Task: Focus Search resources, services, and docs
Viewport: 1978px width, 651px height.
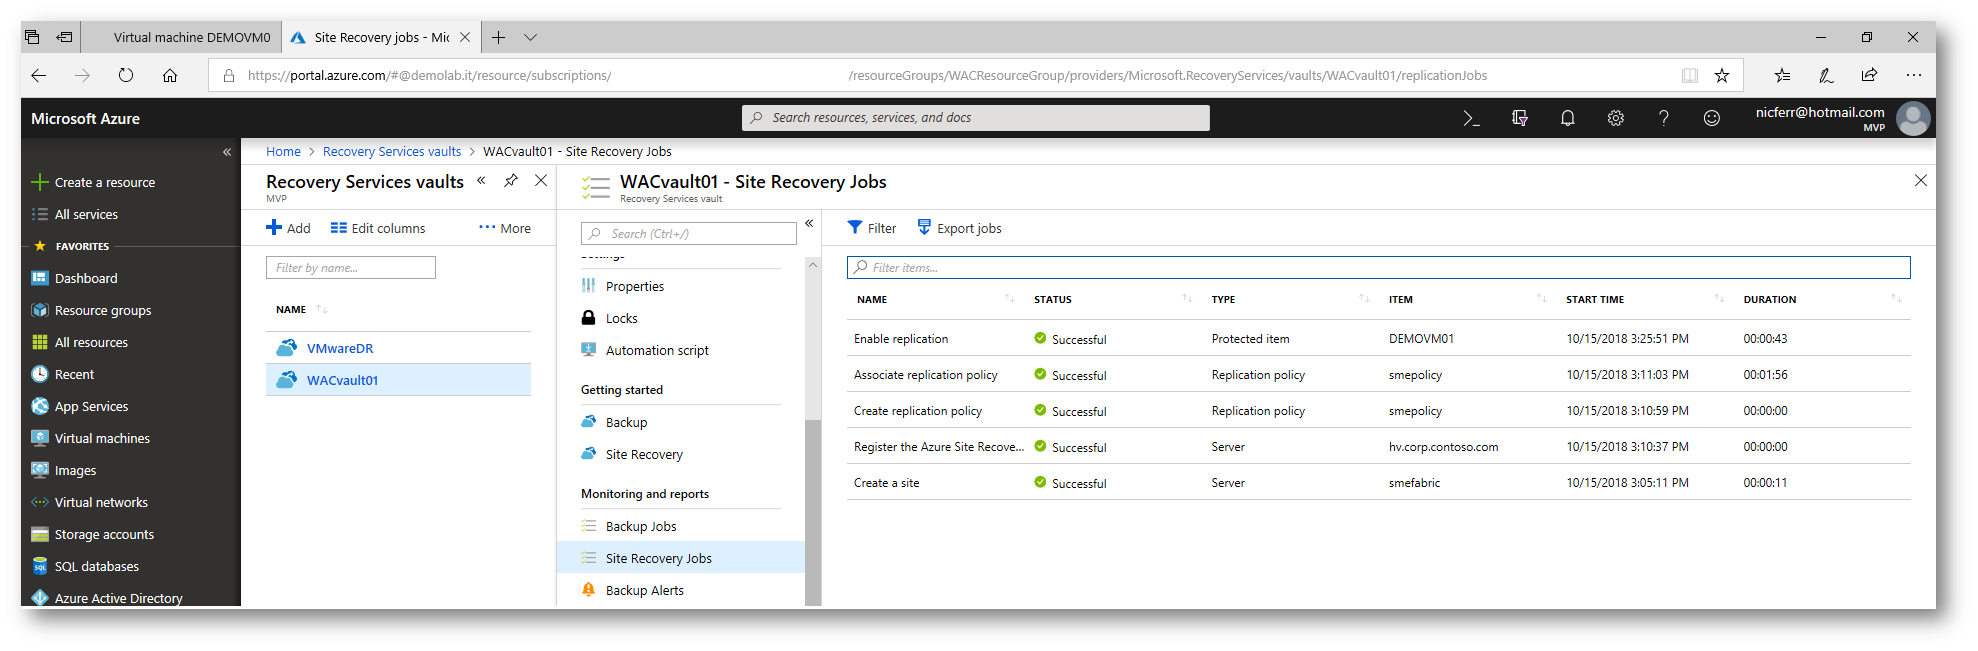Action: 976,118
